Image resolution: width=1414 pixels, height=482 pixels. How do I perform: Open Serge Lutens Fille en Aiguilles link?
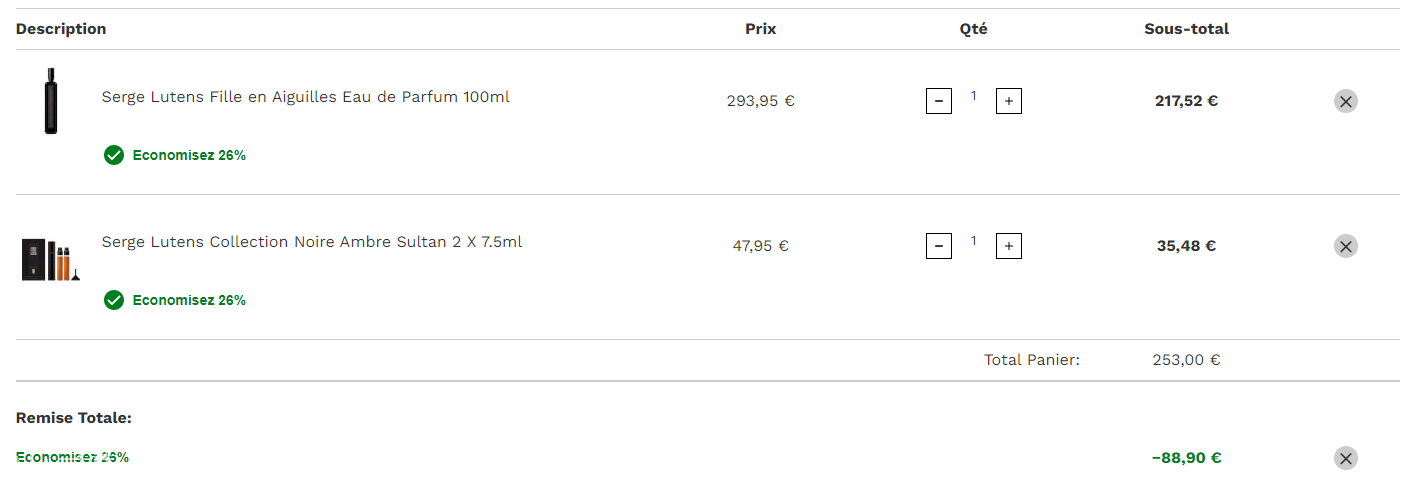click(306, 97)
